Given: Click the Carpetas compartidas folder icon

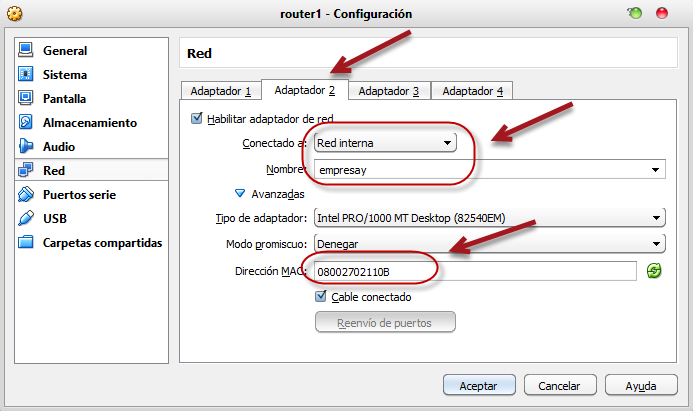Looking at the screenshot, I should [26, 243].
